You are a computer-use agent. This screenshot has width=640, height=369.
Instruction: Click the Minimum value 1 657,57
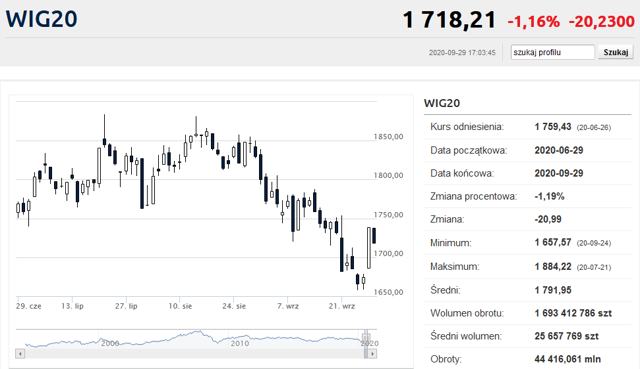tap(553, 242)
